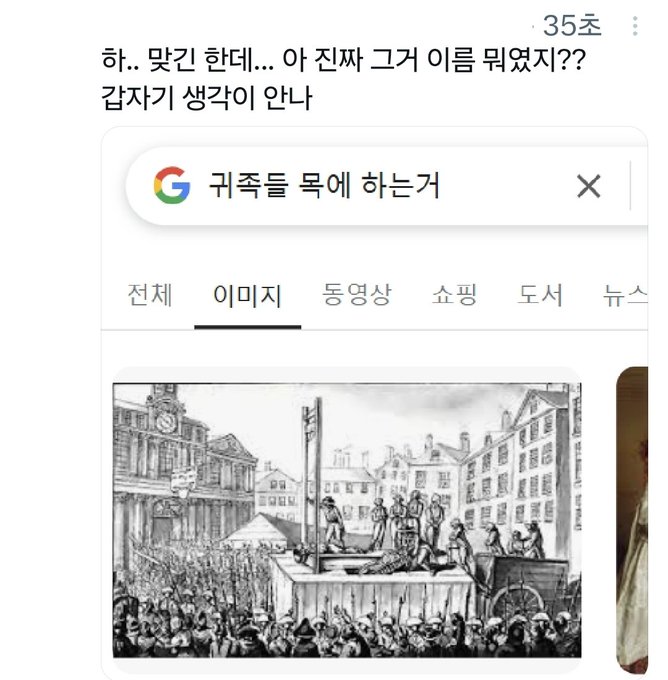Viewport: 668px width, 680px height.
Task: Select the 이미지 tab
Action: (x=247, y=296)
